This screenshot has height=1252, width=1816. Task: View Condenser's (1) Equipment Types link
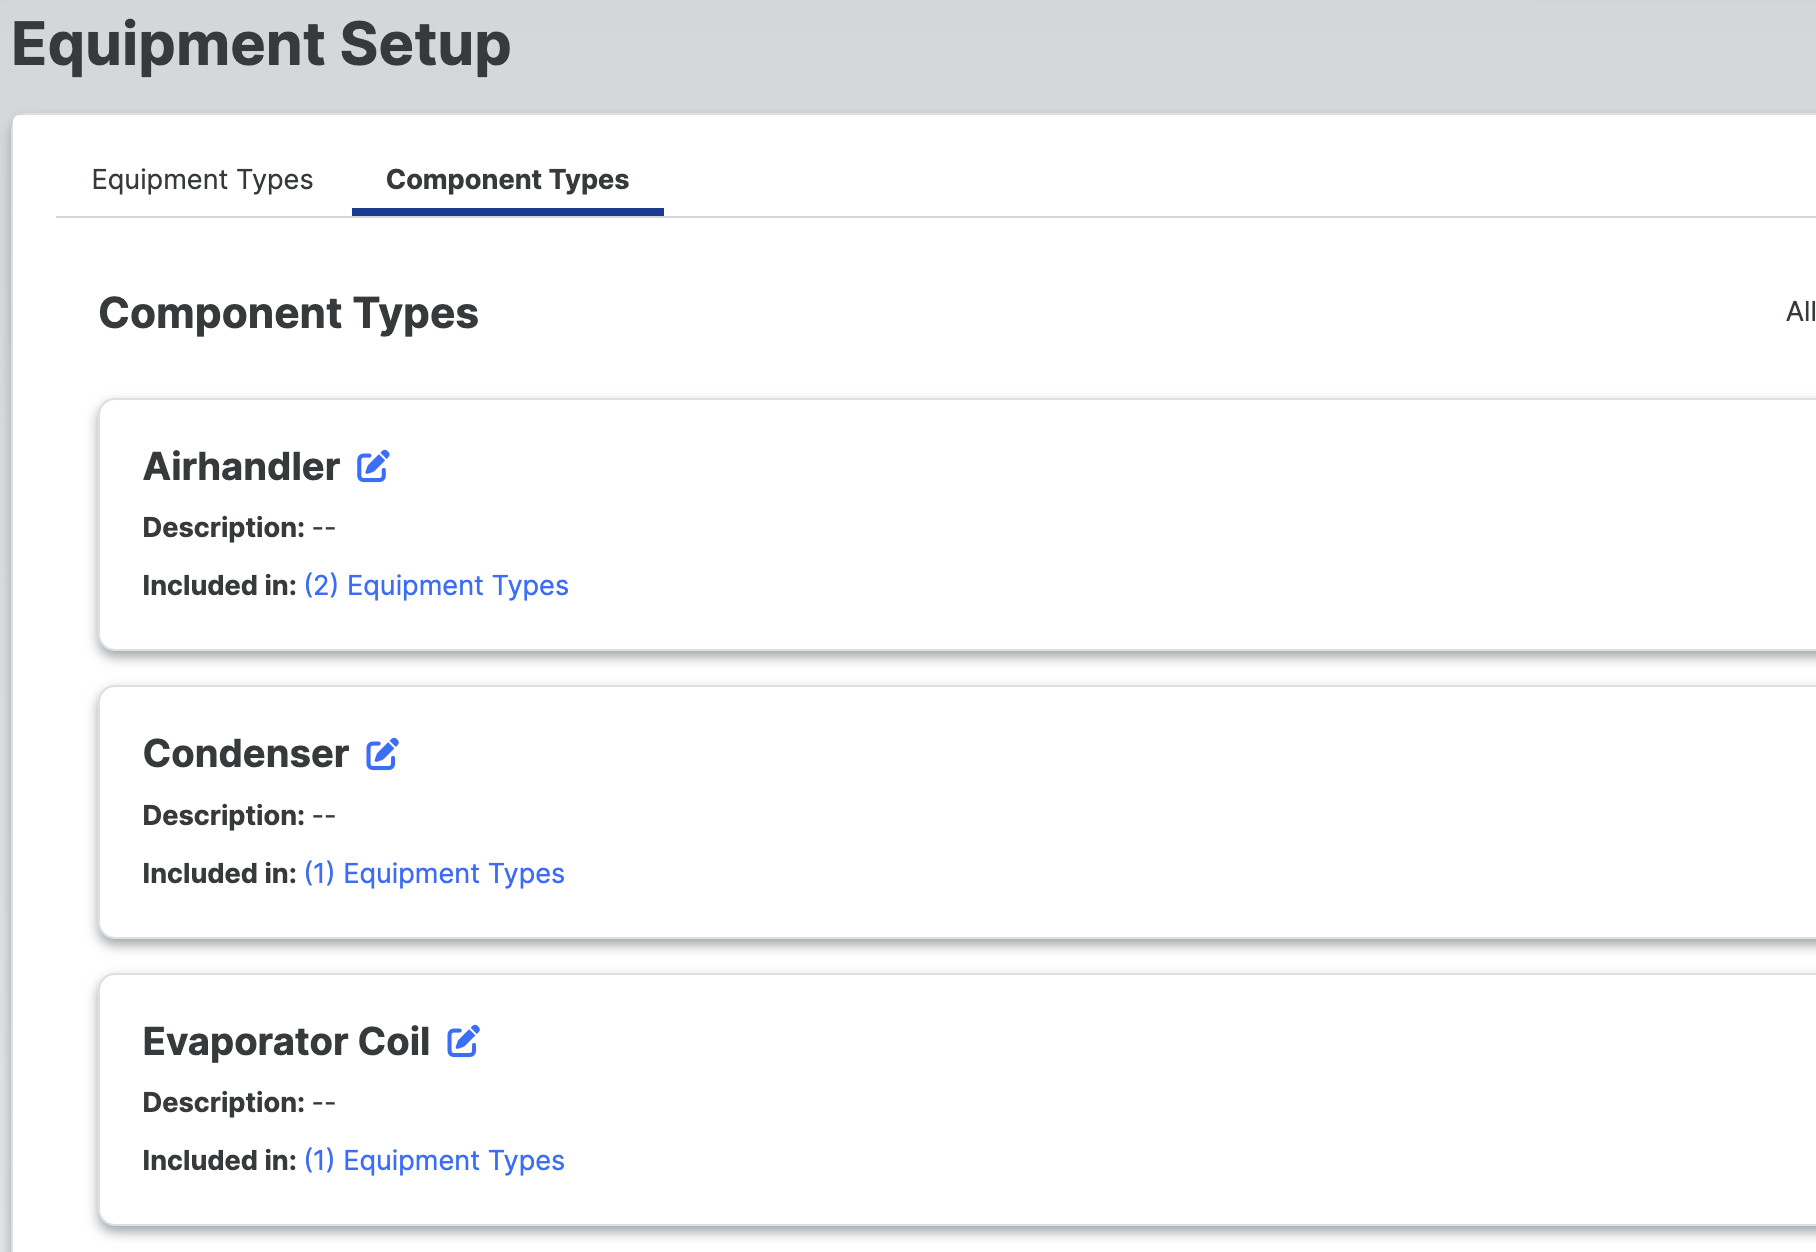pos(434,873)
